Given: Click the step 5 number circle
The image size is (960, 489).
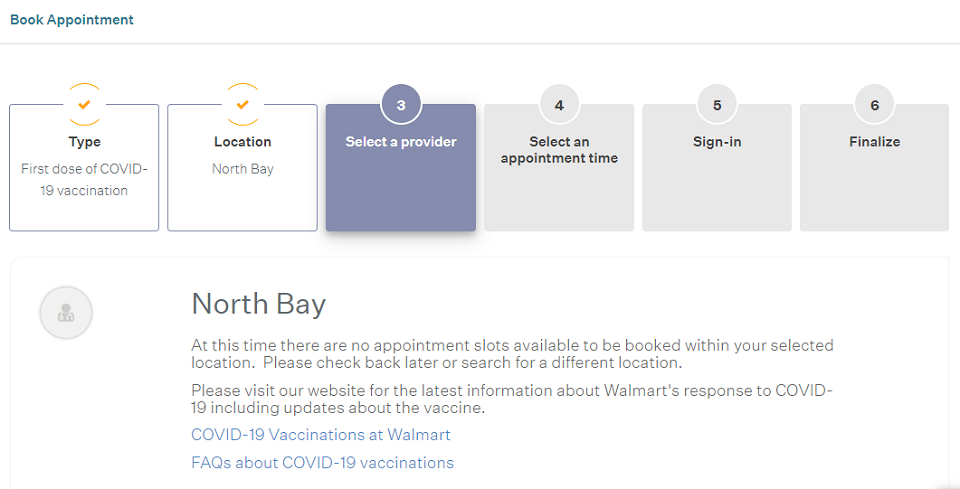Looking at the screenshot, I should pyautogui.click(x=717, y=105).
